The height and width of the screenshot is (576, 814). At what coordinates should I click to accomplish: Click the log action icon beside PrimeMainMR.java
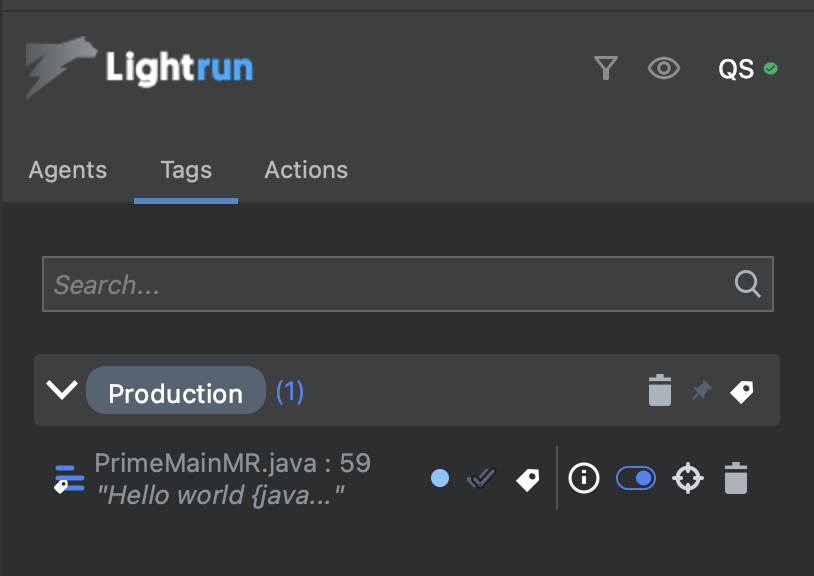(x=68, y=480)
